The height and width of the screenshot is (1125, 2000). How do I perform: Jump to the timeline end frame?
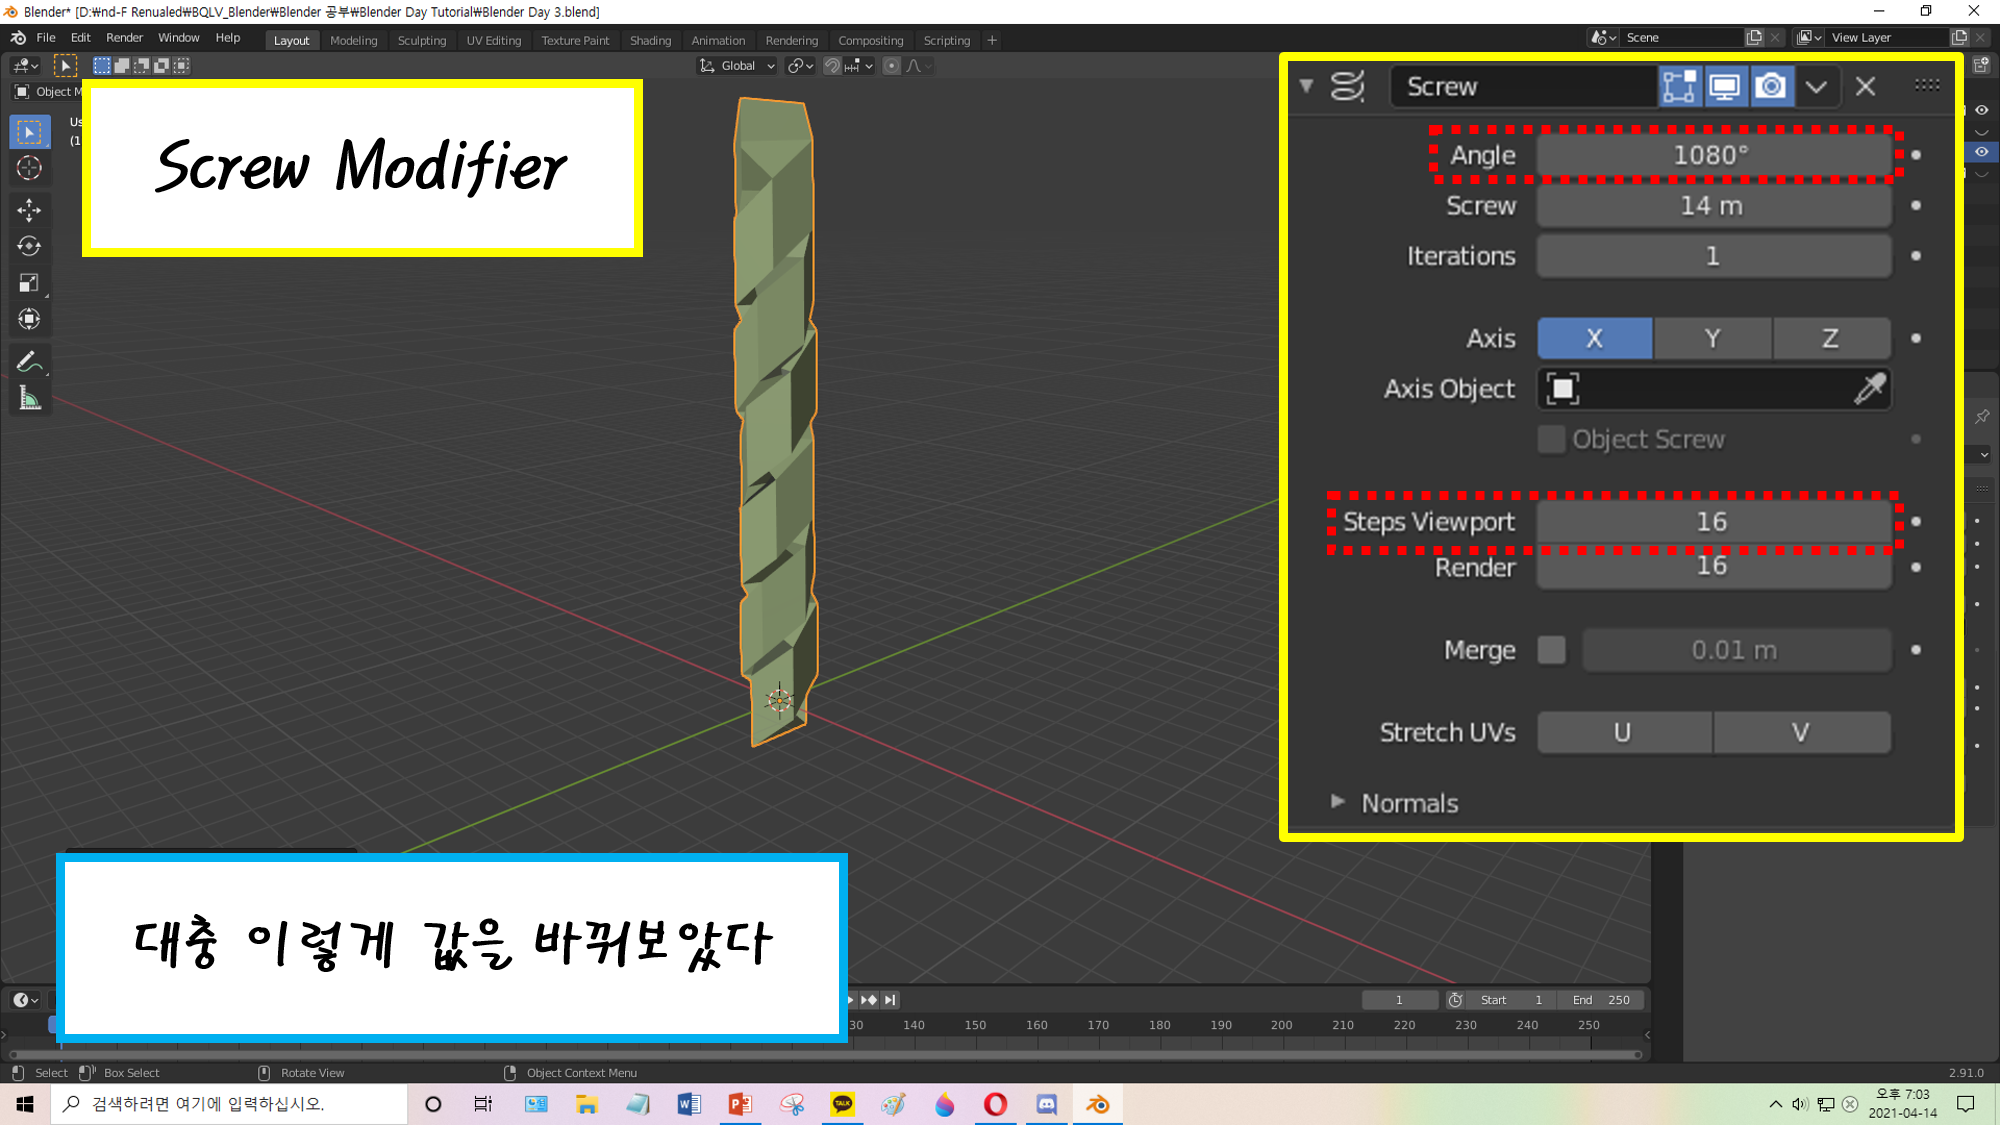point(890,1000)
